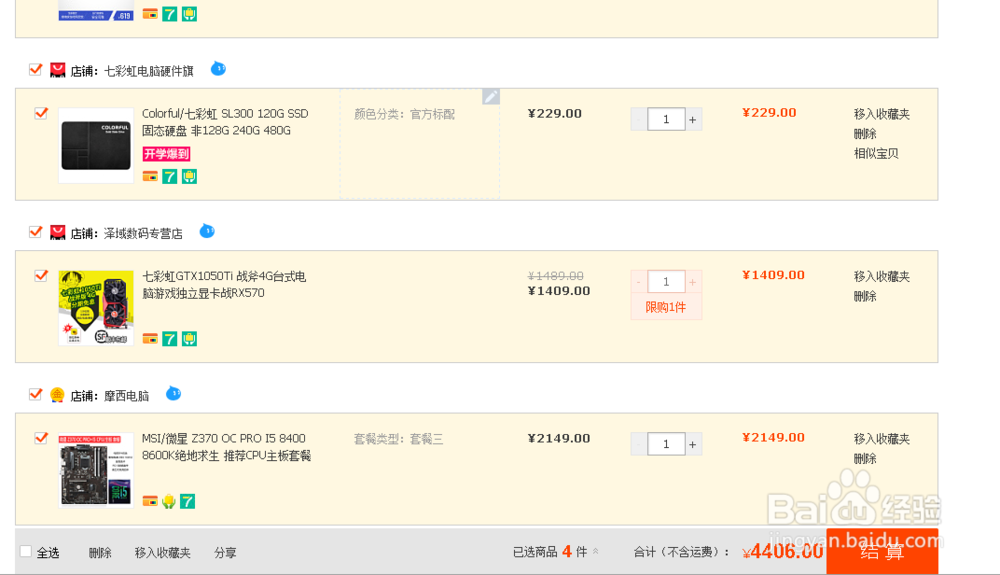Uncheck the 七彩虹电脑硬件旗 shop checkbox

36,69
